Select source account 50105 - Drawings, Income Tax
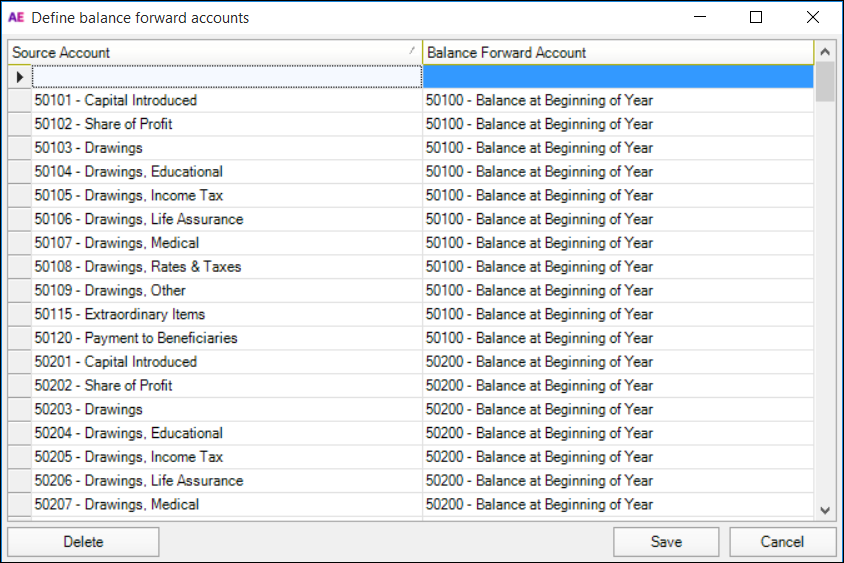Image resolution: width=844 pixels, height=563 pixels. 129,195
